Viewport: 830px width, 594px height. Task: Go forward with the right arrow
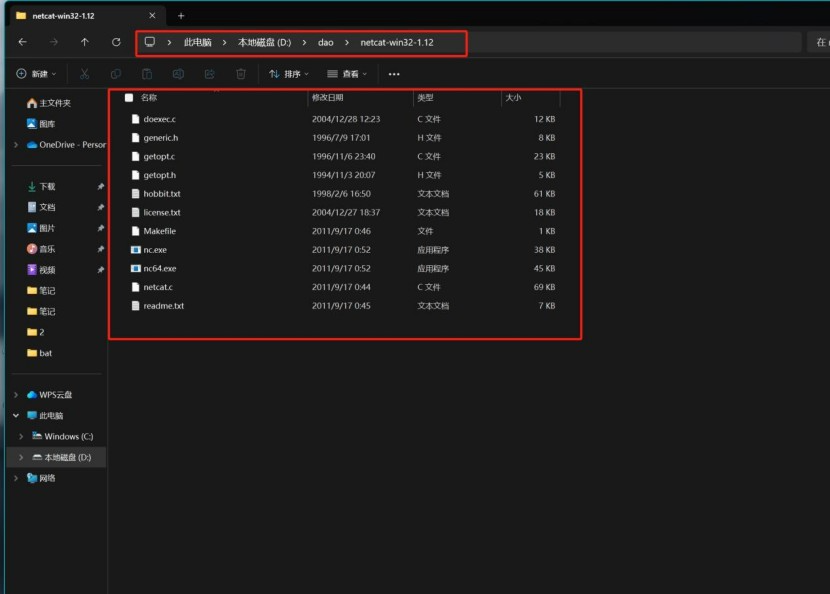(53, 42)
